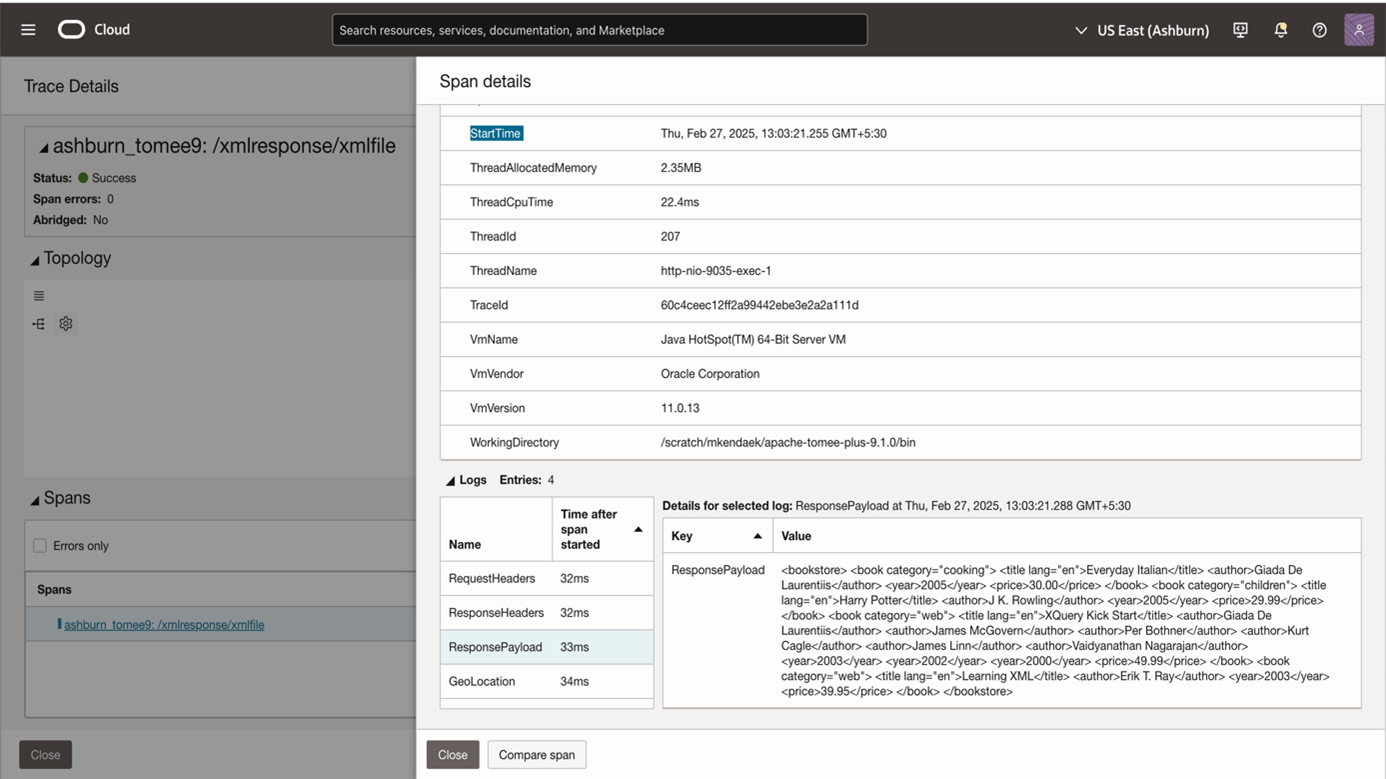Enable the Errors only checkbox
1386x779 pixels.
[40, 546]
